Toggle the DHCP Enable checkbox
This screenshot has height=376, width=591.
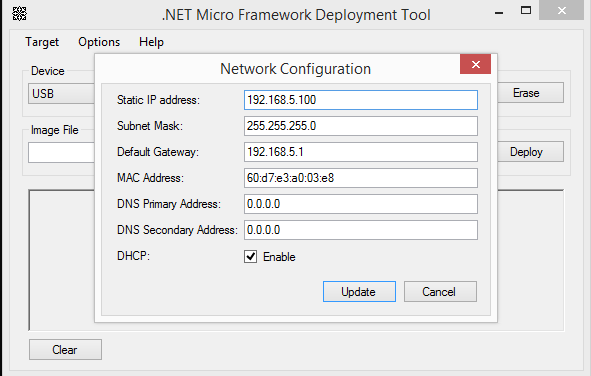[250, 257]
